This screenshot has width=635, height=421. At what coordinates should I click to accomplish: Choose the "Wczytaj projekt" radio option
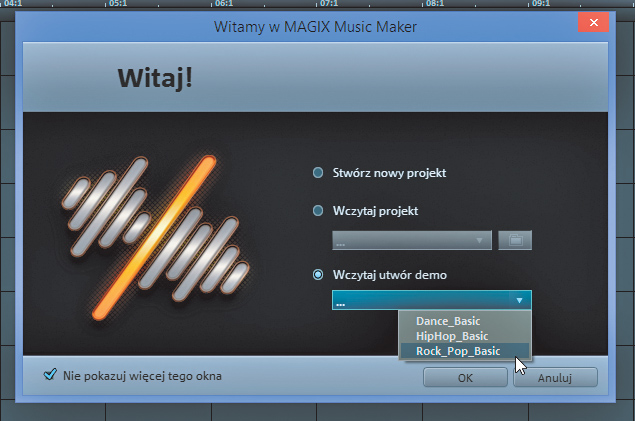pyautogui.click(x=319, y=211)
